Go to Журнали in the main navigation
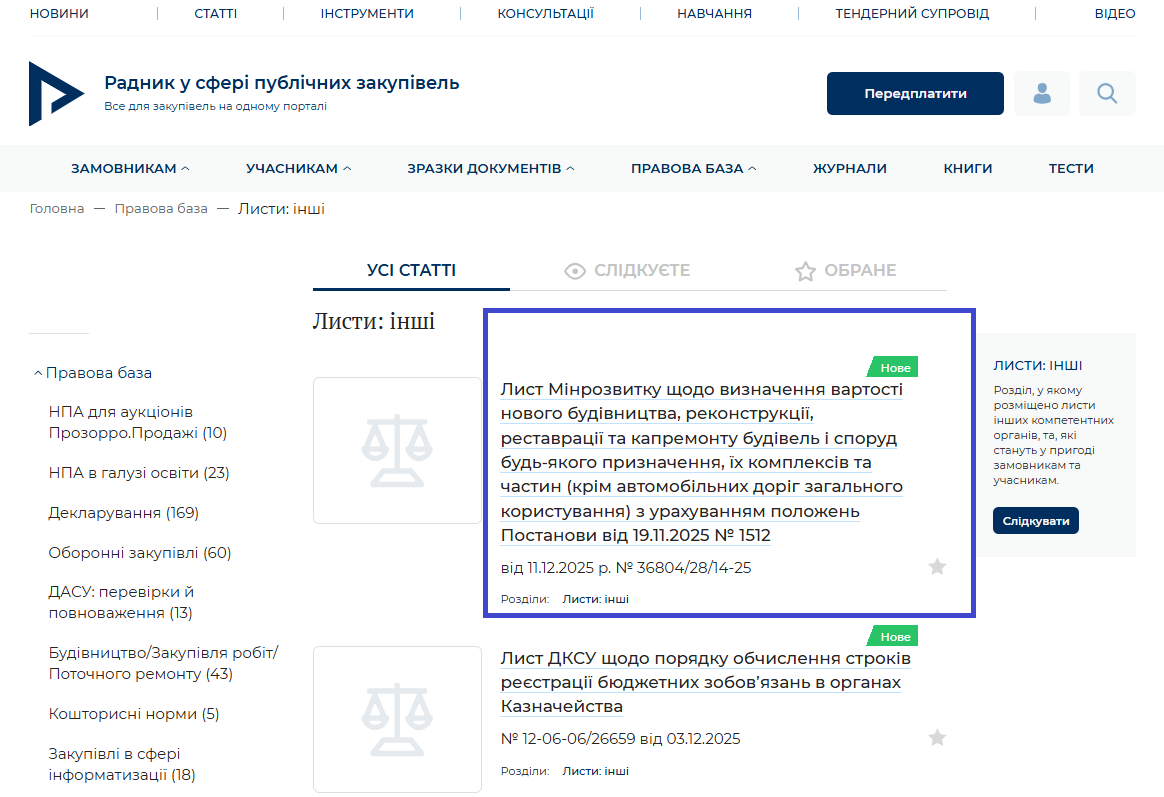The height and width of the screenshot is (797, 1164). tap(849, 169)
